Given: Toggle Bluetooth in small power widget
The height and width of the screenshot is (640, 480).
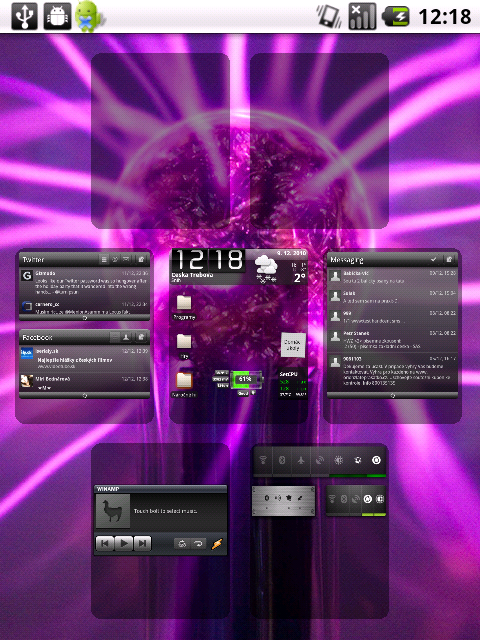Looking at the screenshot, I should [344, 499].
